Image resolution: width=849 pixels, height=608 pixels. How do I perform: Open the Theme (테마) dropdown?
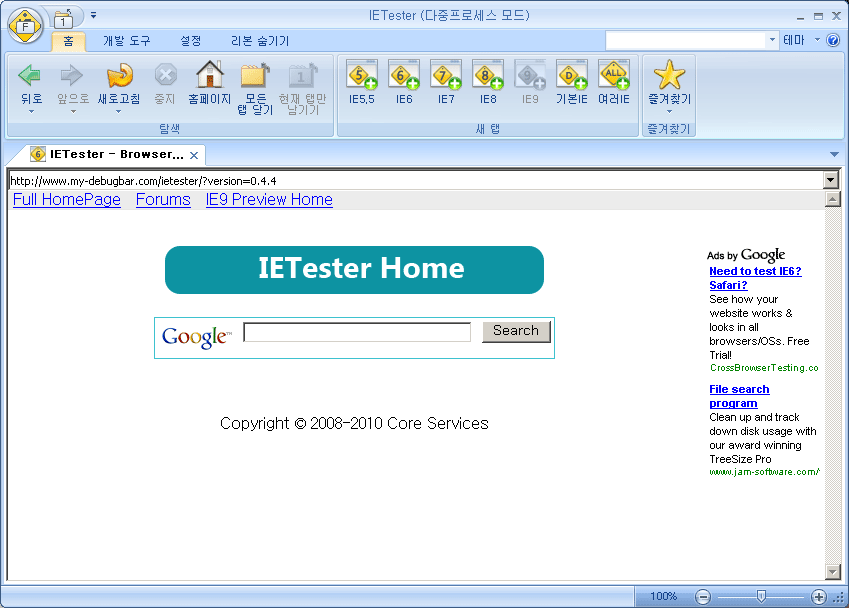click(x=800, y=40)
